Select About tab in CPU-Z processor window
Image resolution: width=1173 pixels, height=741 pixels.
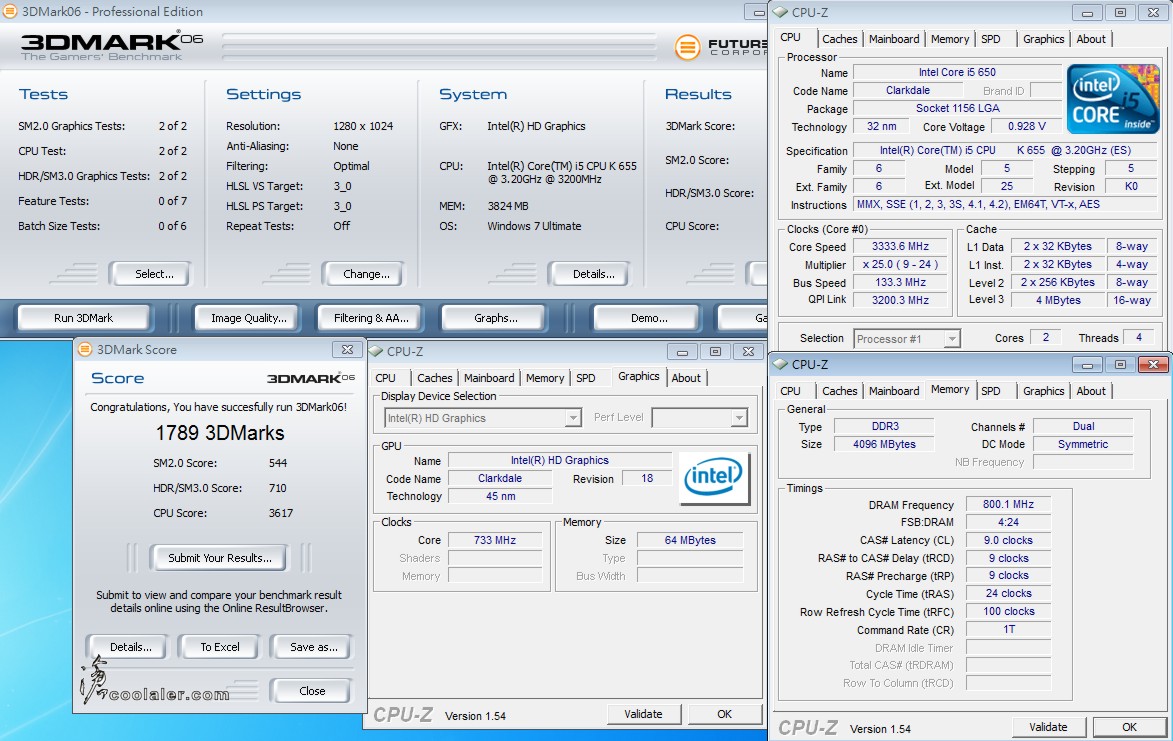click(x=1091, y=39)
